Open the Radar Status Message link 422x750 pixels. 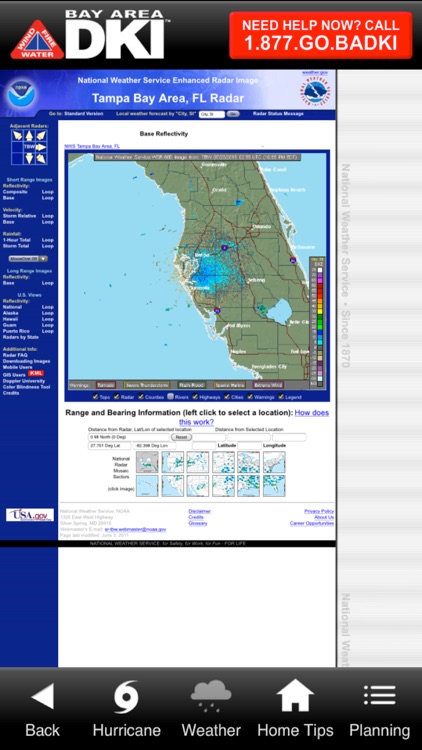click(x=278, y=114)
